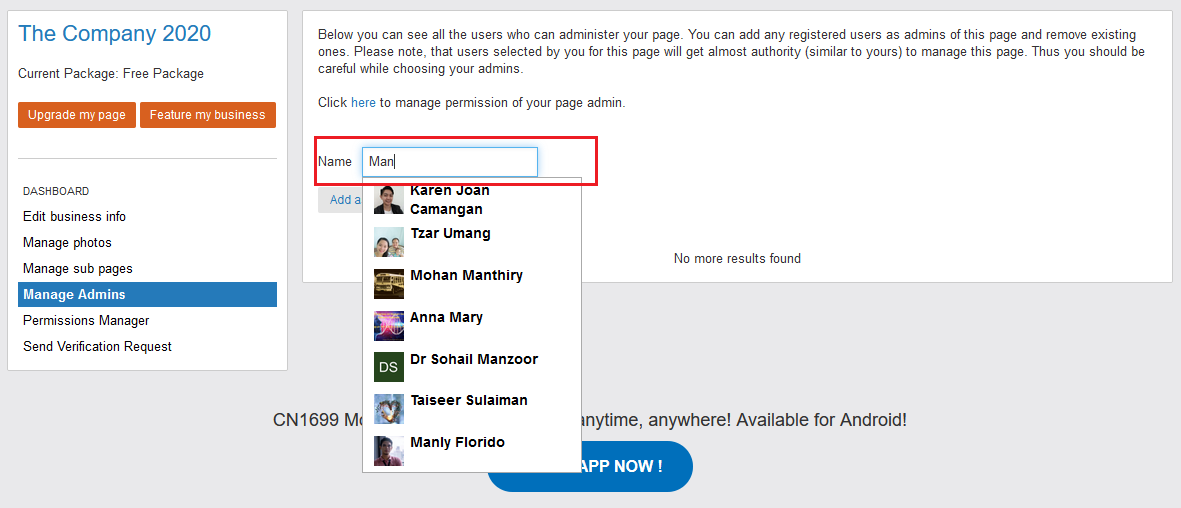Click the DS initials avatar icon

tap(389, 367)
